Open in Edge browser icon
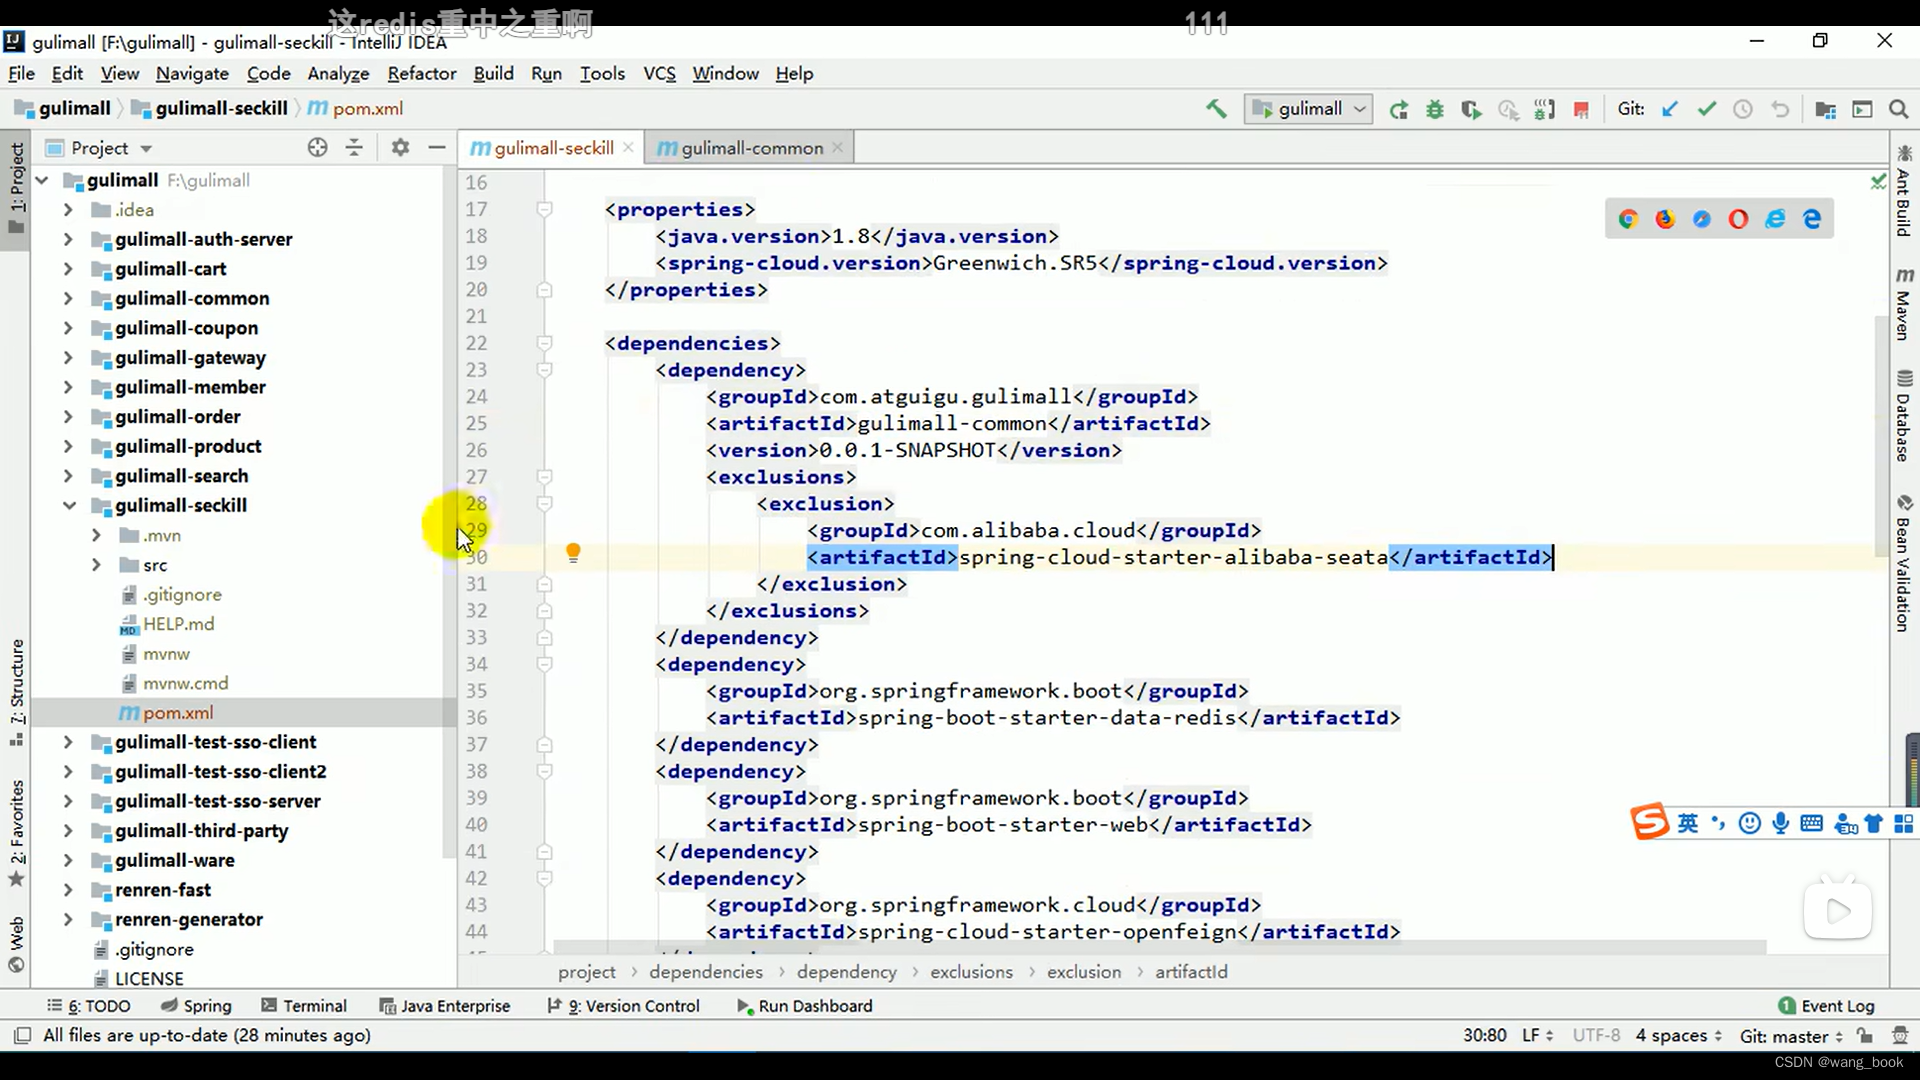Image resolution: width=1920 pixels, height=1080 pixels. pos(1812,219)
